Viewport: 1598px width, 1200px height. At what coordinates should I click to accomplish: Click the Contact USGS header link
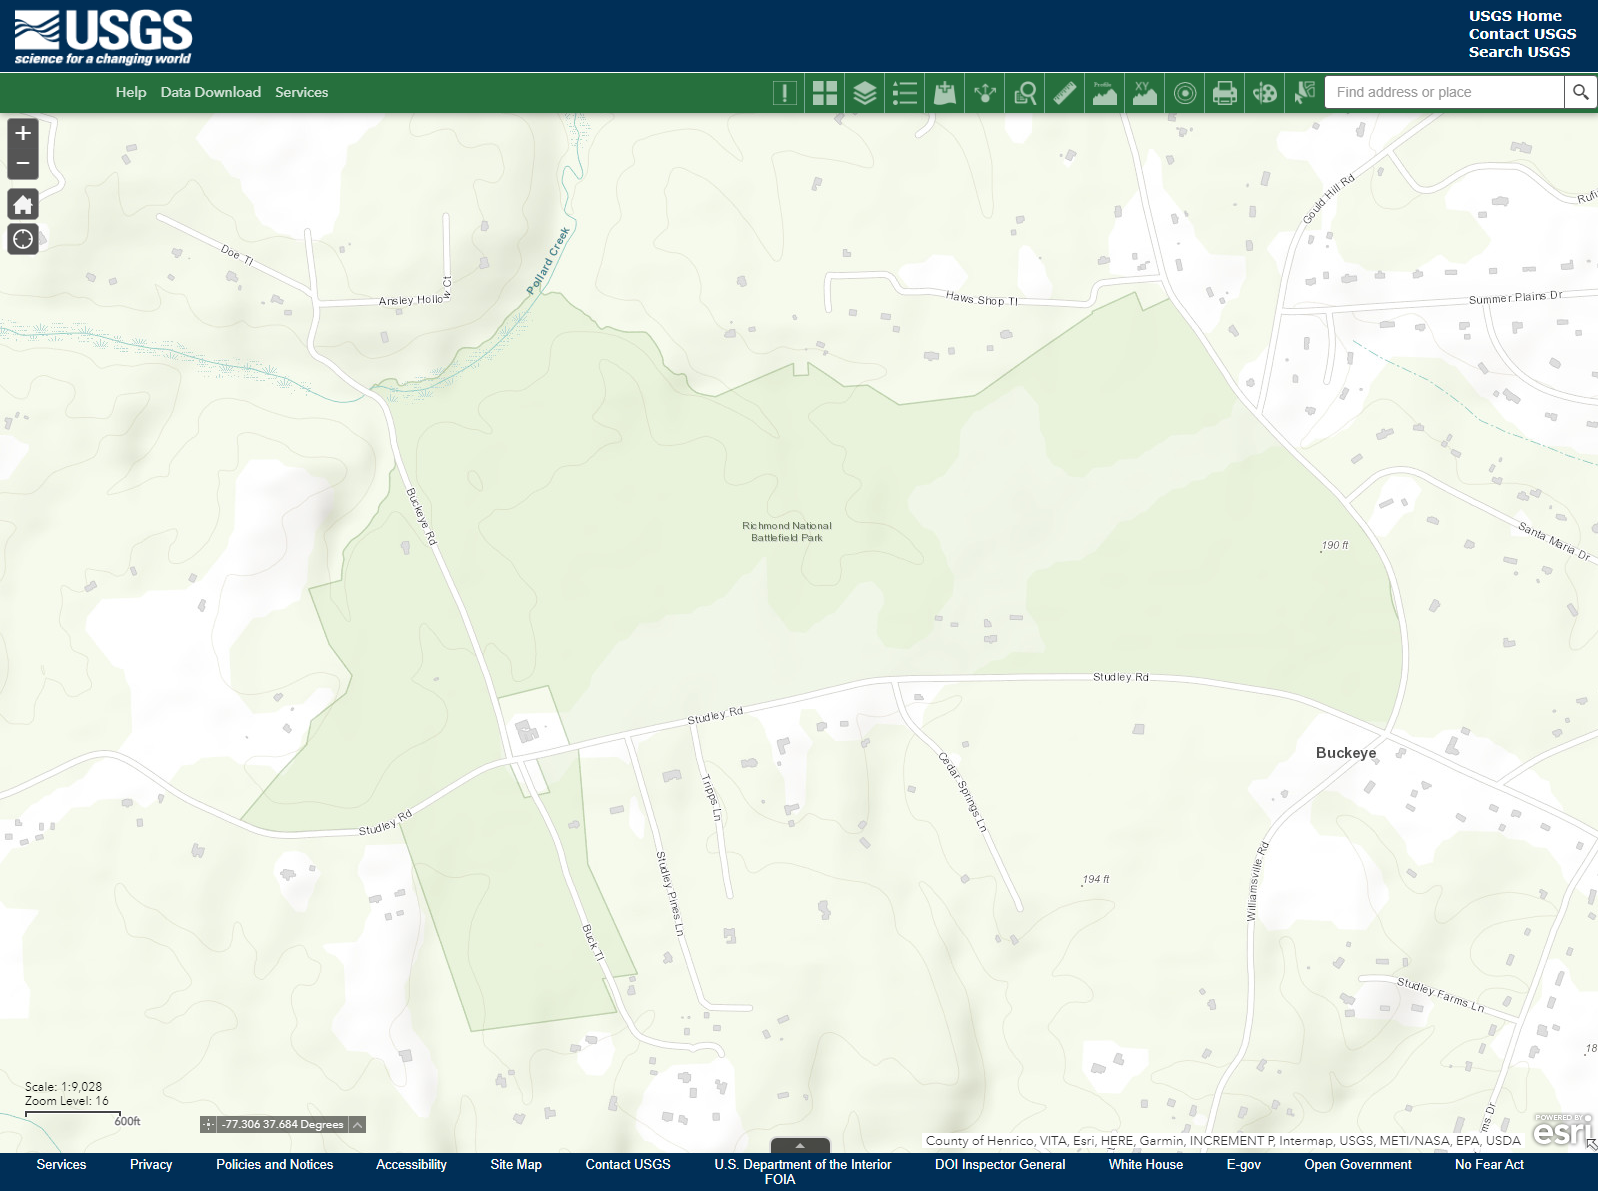pos(1521,34)
